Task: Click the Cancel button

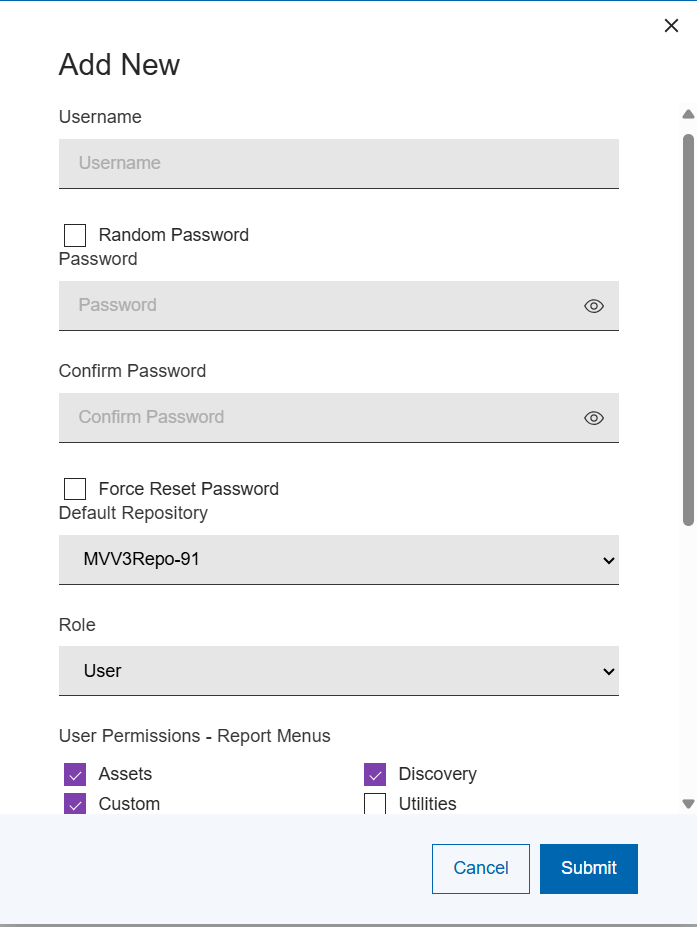Action: coord(481,868)
